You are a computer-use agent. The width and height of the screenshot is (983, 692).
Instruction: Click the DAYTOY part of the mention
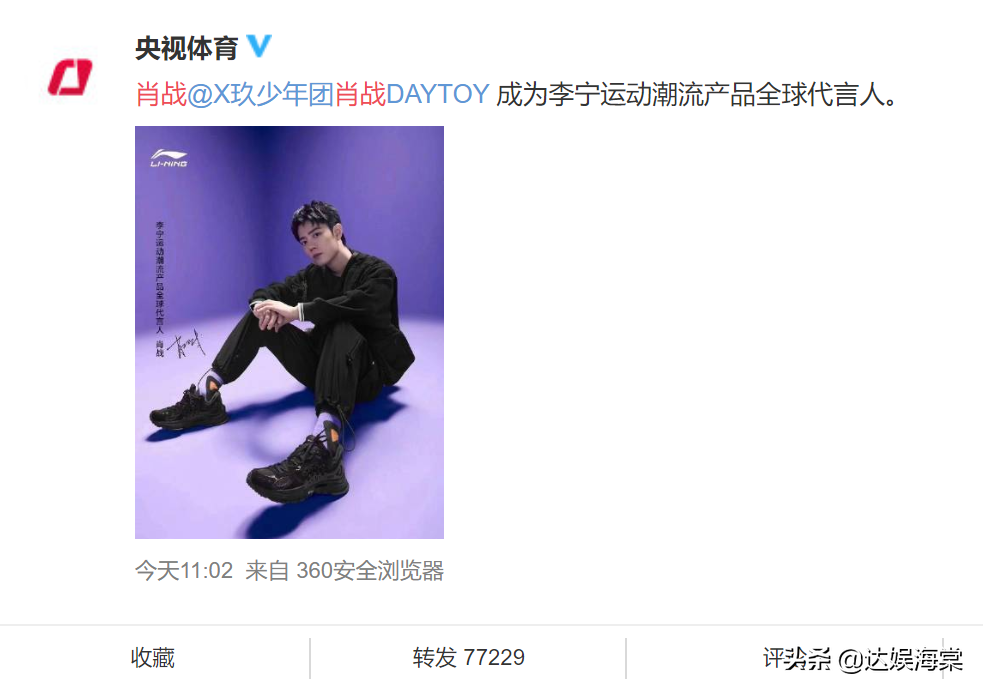(438, 95)
